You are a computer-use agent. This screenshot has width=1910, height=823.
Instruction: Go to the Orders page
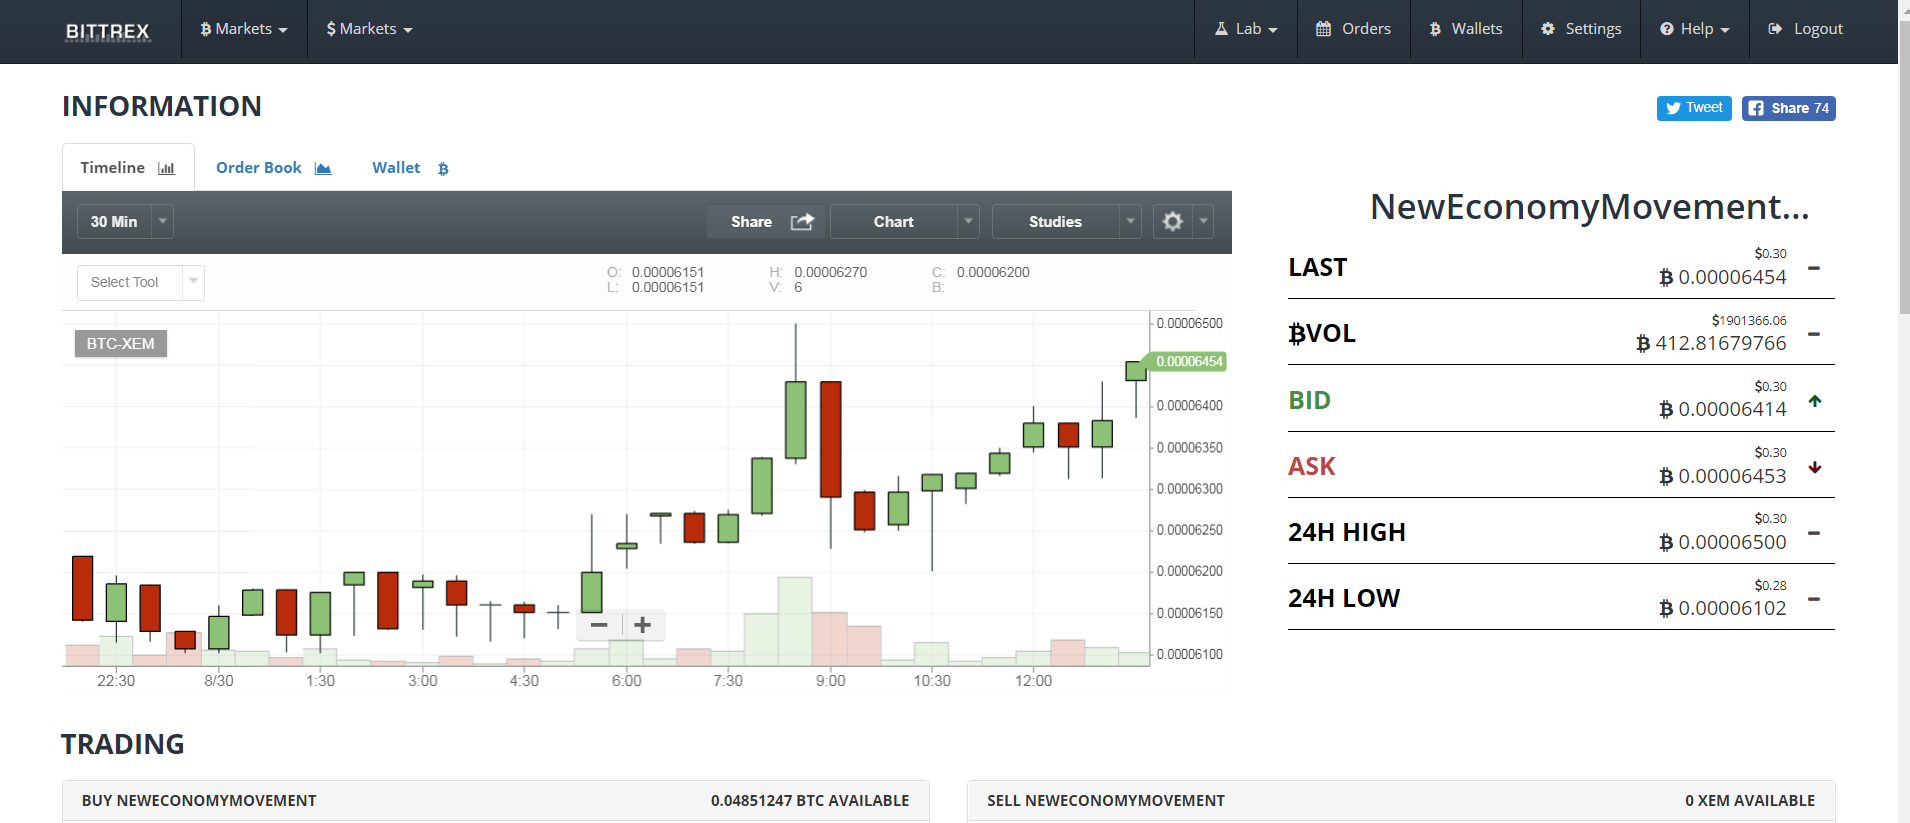[1353, 29]
